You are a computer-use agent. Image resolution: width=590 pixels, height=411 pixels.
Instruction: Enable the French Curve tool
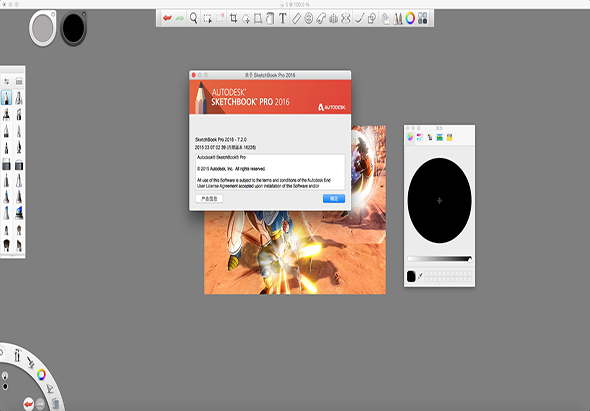(321, 18)
